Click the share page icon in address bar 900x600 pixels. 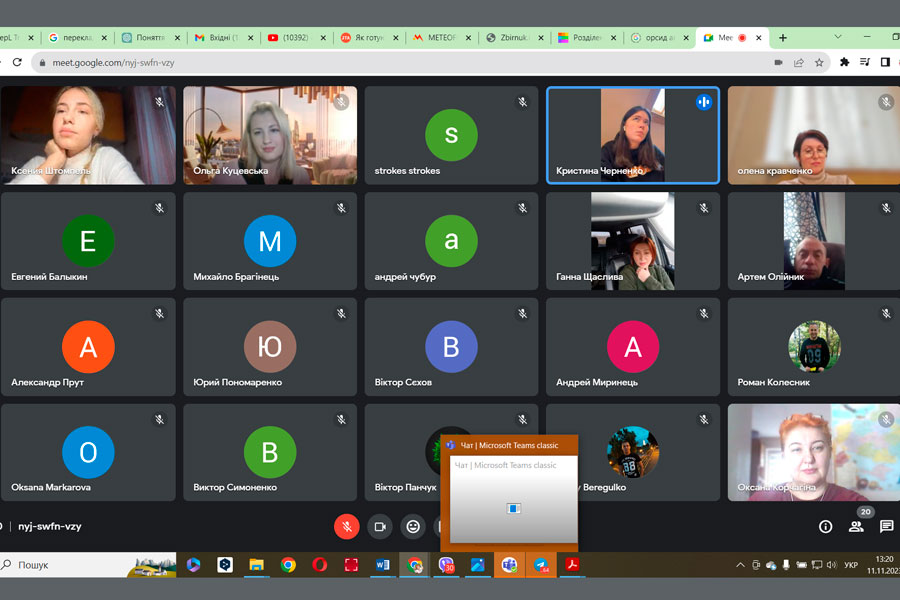point(798,63)
